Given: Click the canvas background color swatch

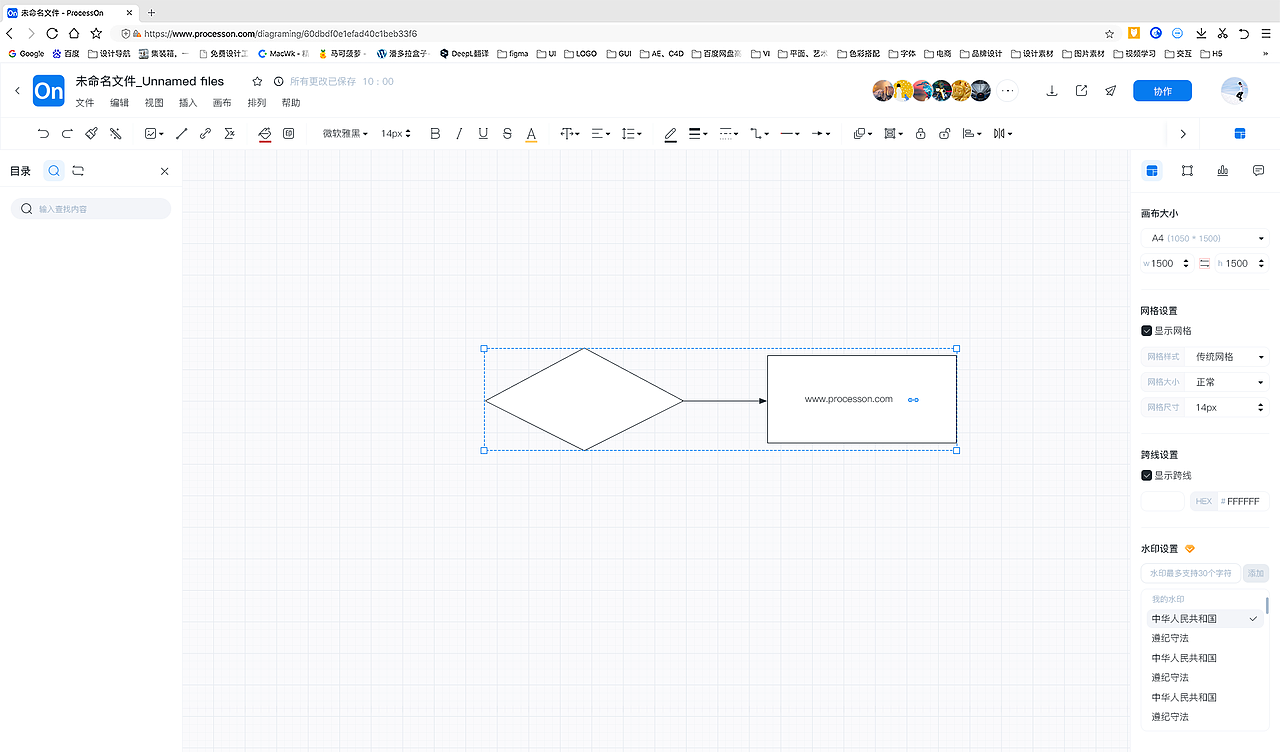Looking at the screenshot, I should coord(1163,501).
